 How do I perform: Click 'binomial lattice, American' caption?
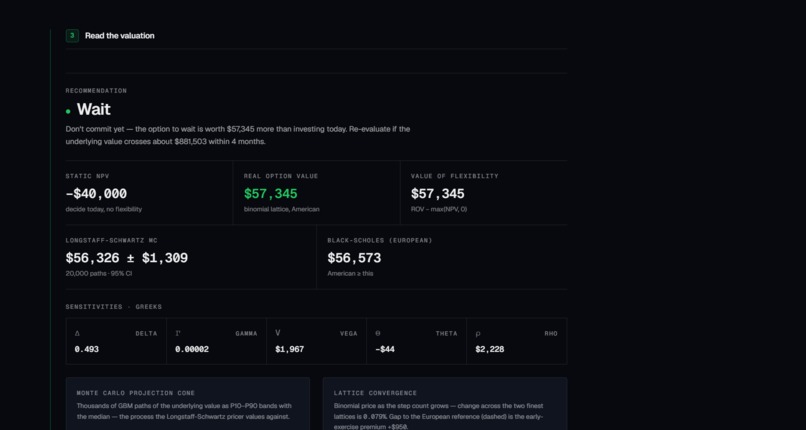pos(281,210)
